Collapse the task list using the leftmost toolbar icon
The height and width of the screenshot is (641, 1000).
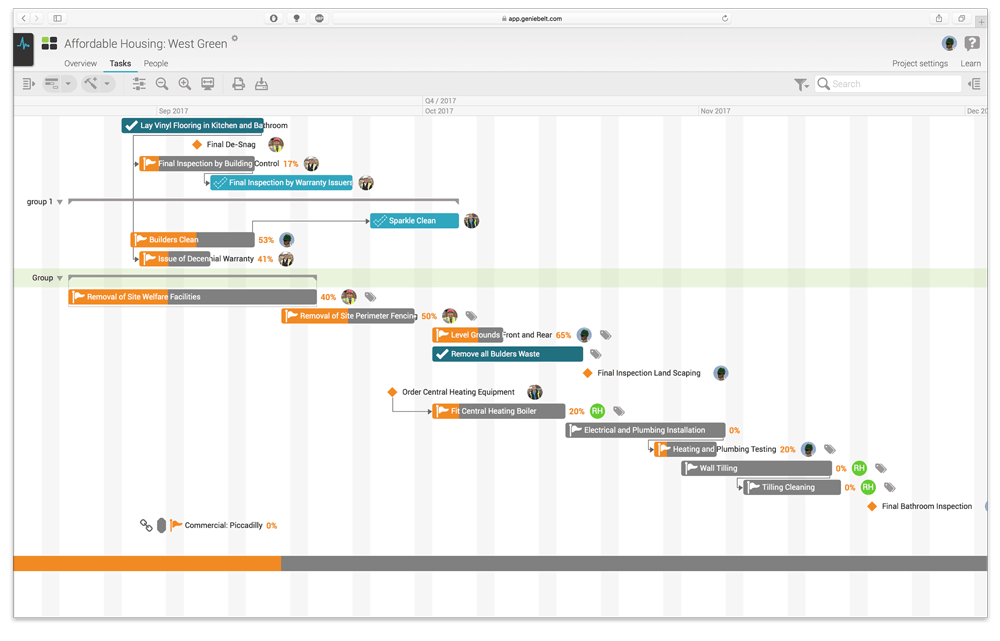tap(28, 83)
